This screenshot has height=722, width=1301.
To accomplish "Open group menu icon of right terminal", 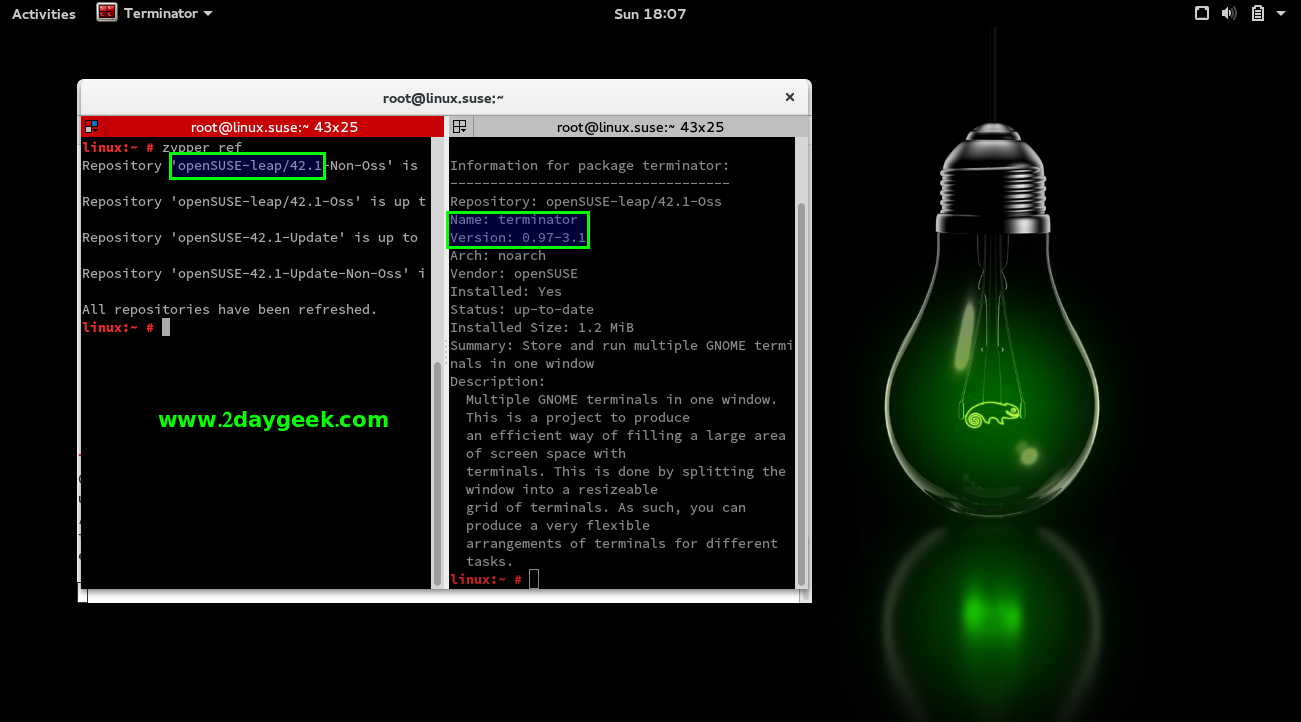I will click(460, 127).
